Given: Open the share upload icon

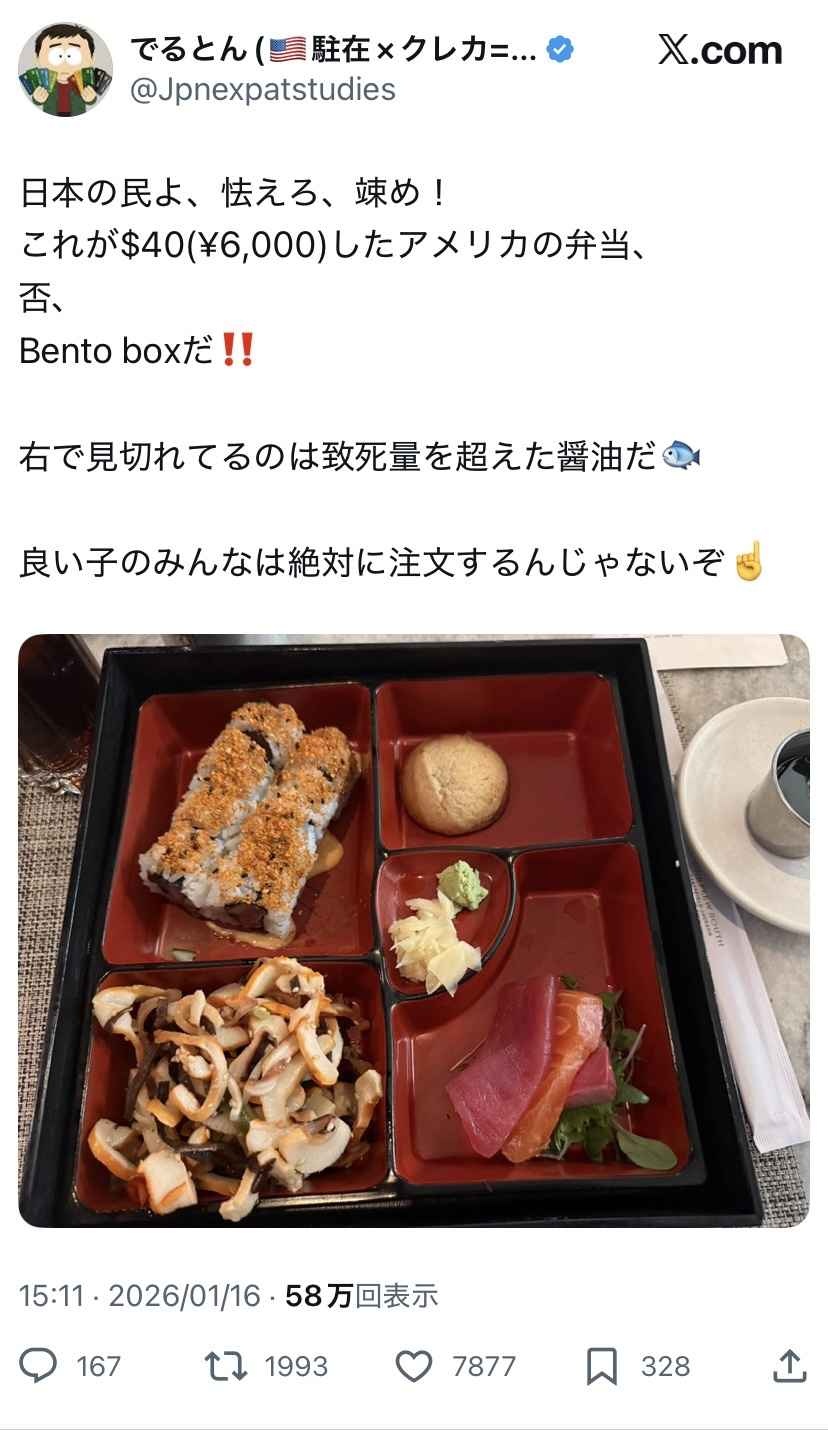Looking at the screenshot, I should click(789, 1366).
